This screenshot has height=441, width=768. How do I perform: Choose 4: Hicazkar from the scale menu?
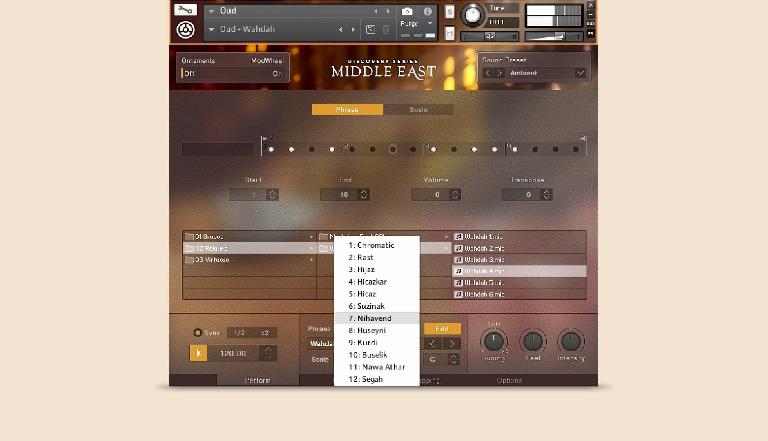click(x=377, y=282)
